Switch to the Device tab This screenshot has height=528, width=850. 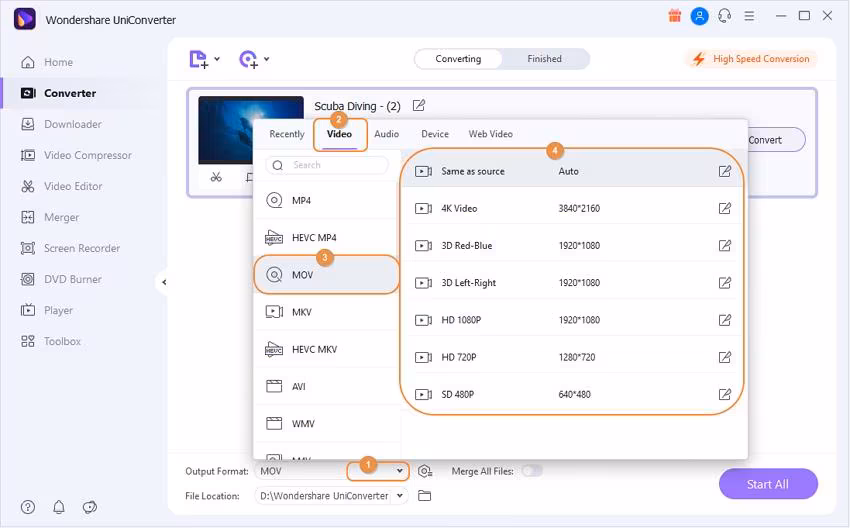[x=435, y=134]
